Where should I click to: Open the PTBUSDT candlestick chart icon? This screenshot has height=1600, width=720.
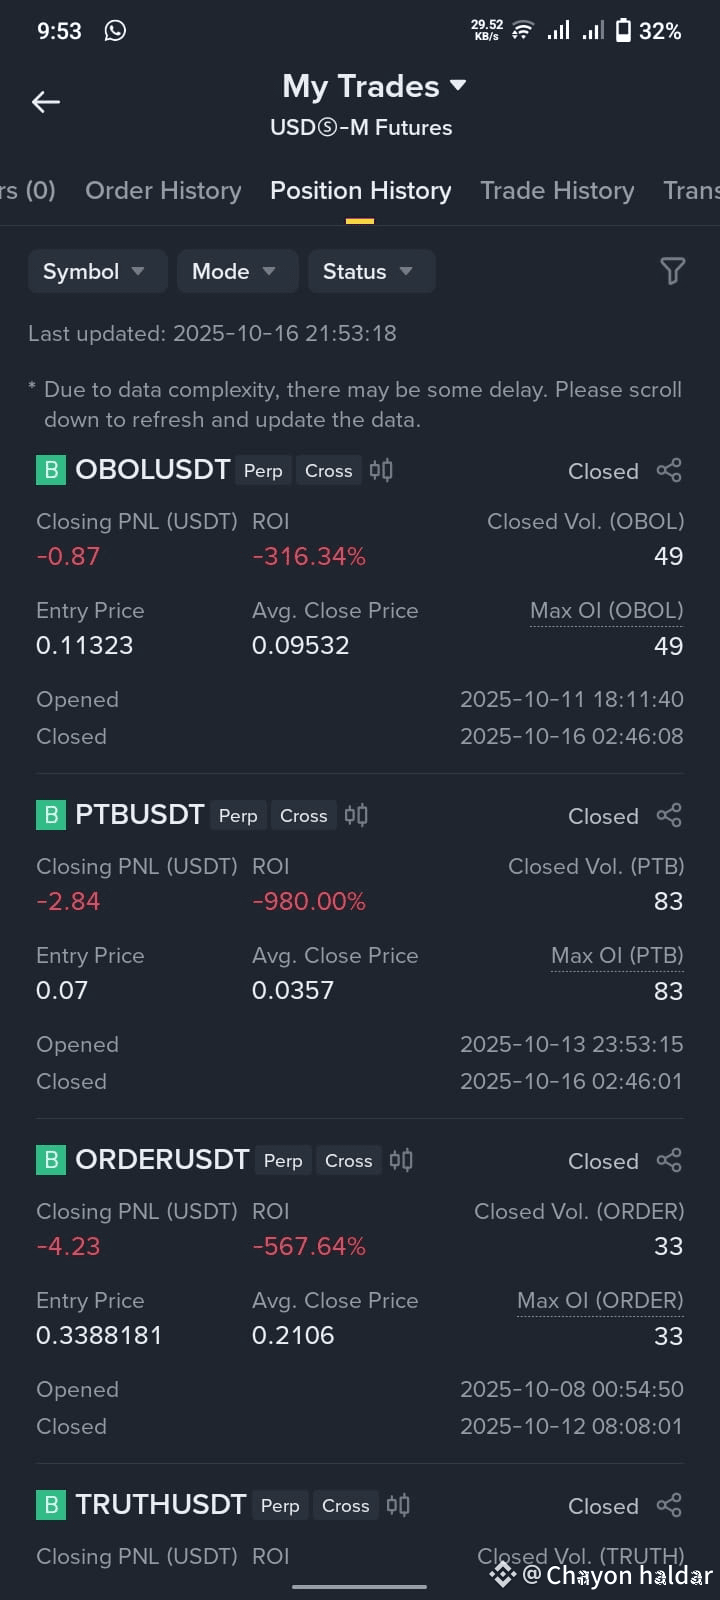[x=356, y=815]
